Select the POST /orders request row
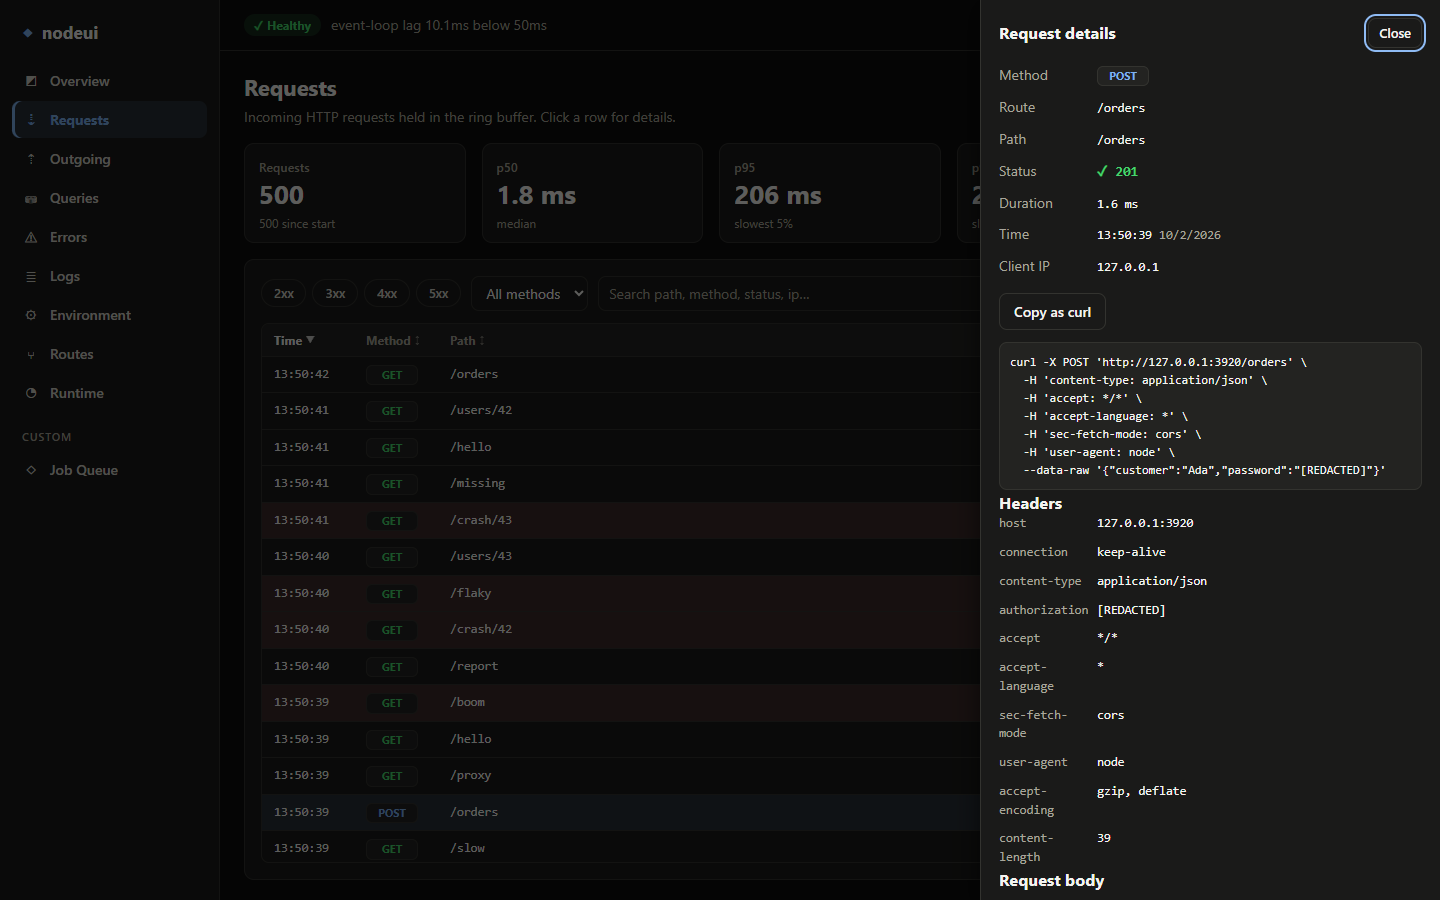 click(620, 812)
